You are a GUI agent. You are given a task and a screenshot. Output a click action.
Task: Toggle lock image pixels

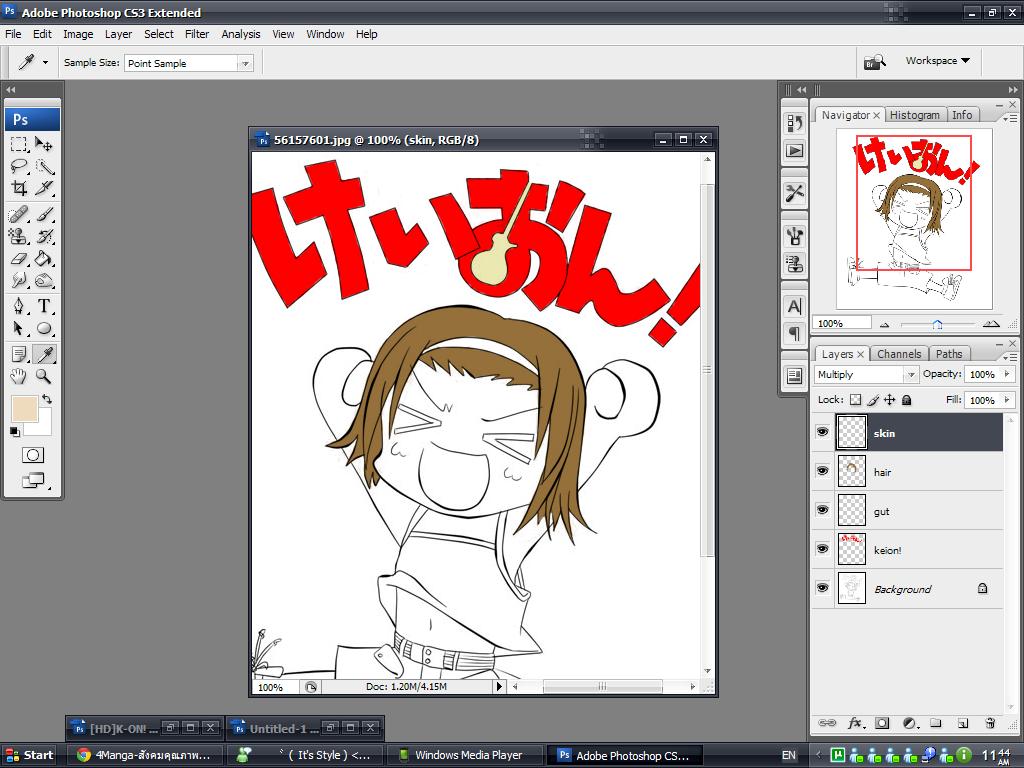(x=872, y=400)
